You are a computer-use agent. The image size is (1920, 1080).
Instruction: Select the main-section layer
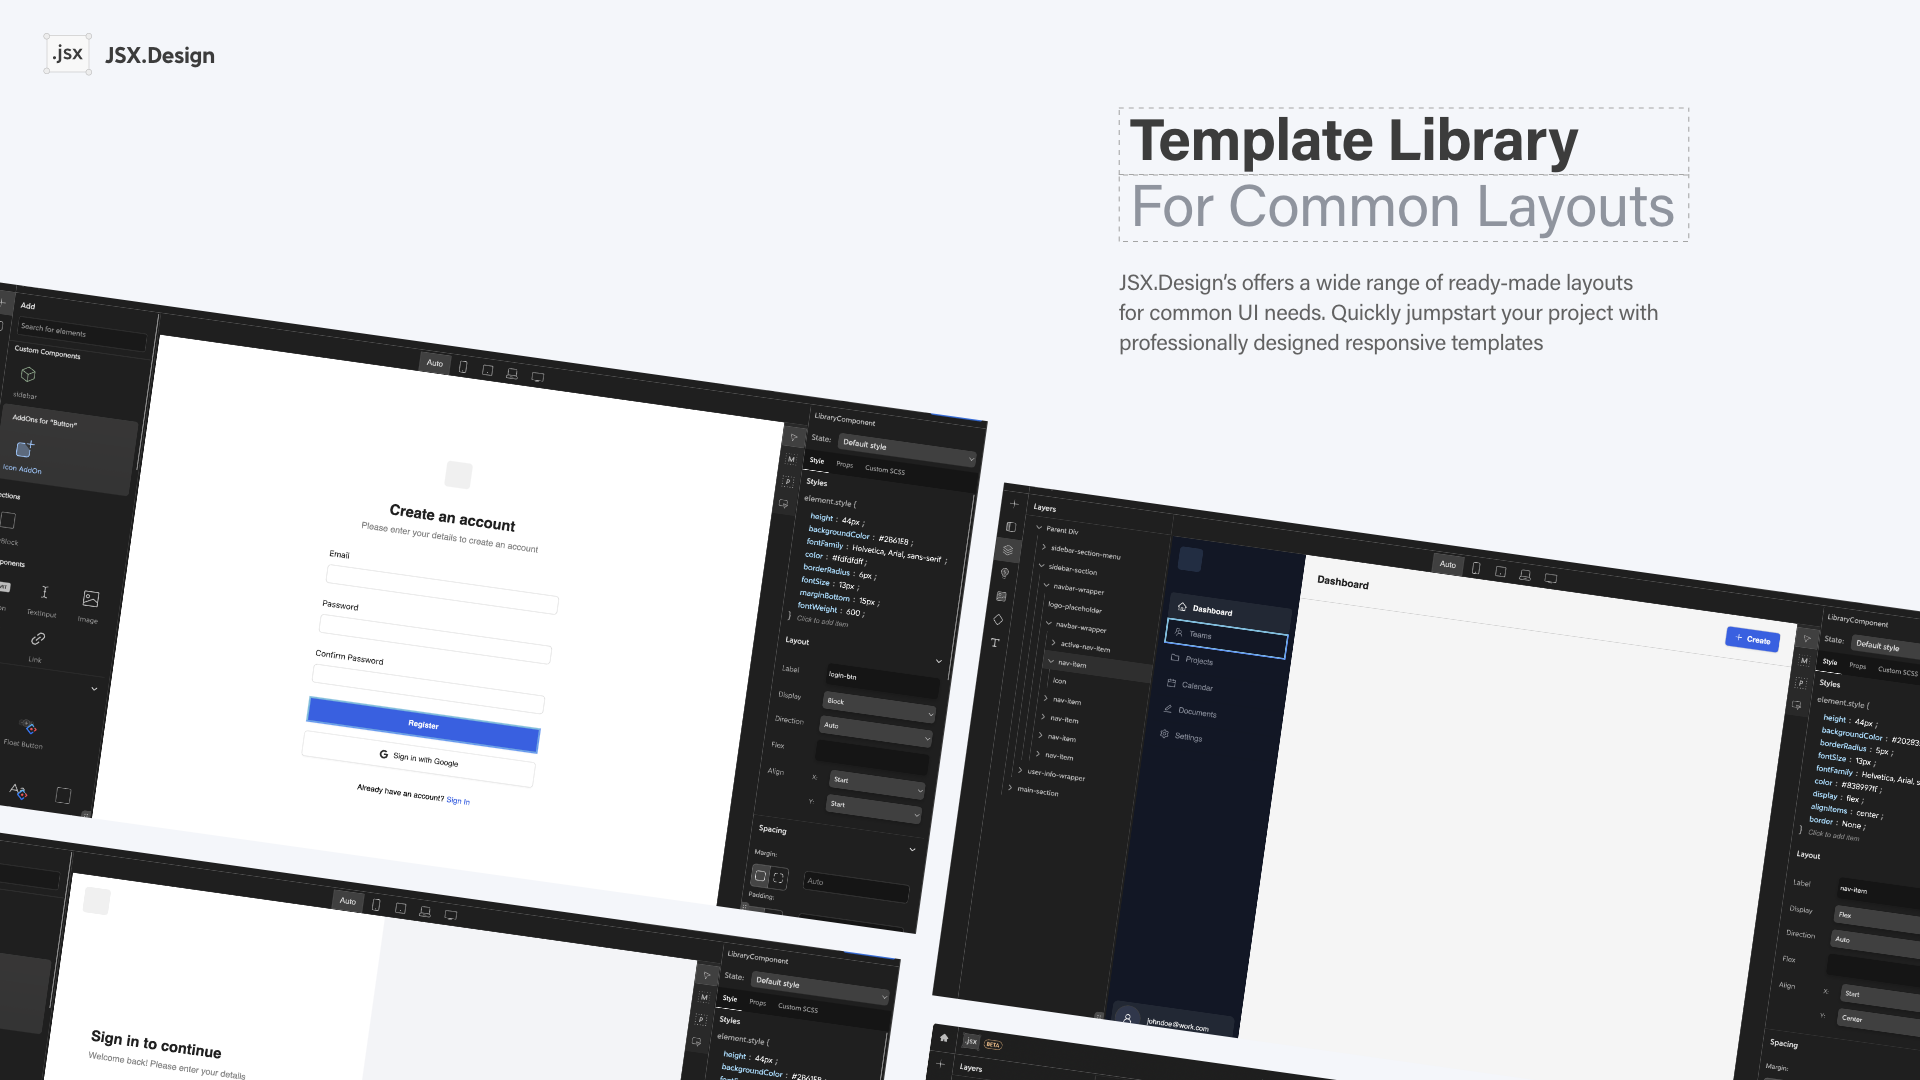(1038, 791)
